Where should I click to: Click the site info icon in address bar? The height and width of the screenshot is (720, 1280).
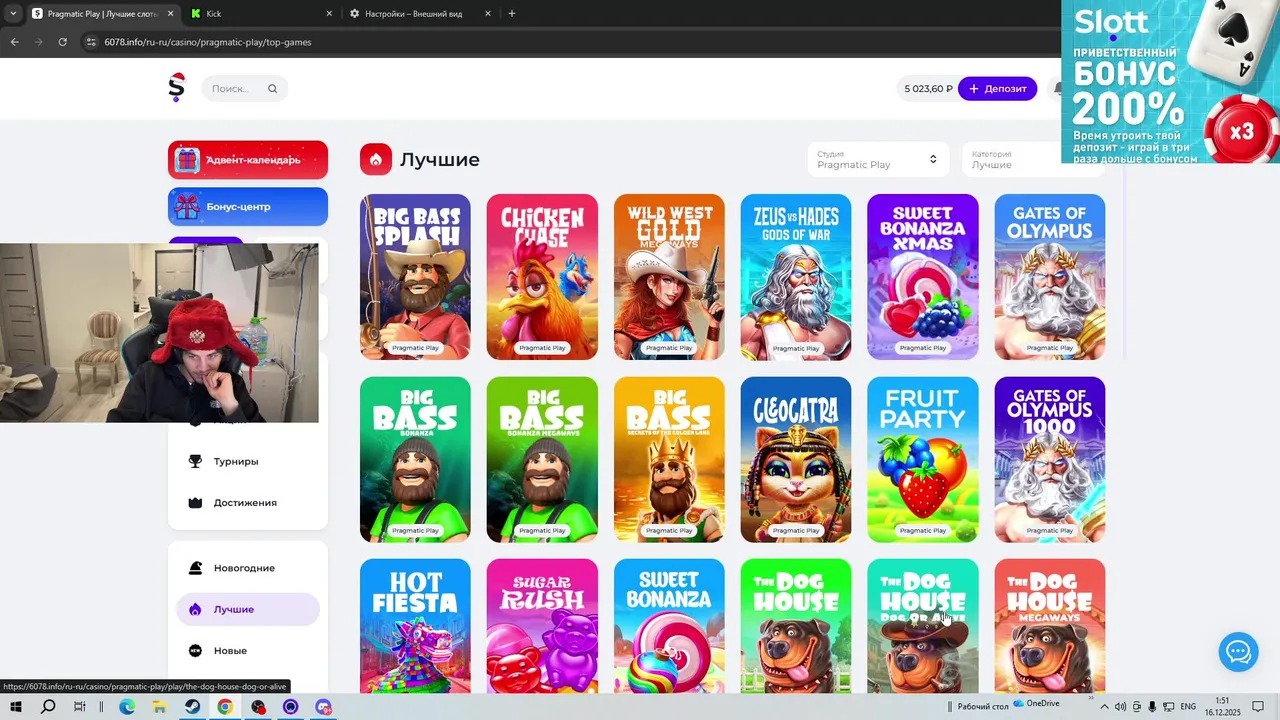(x=91, y=42)
